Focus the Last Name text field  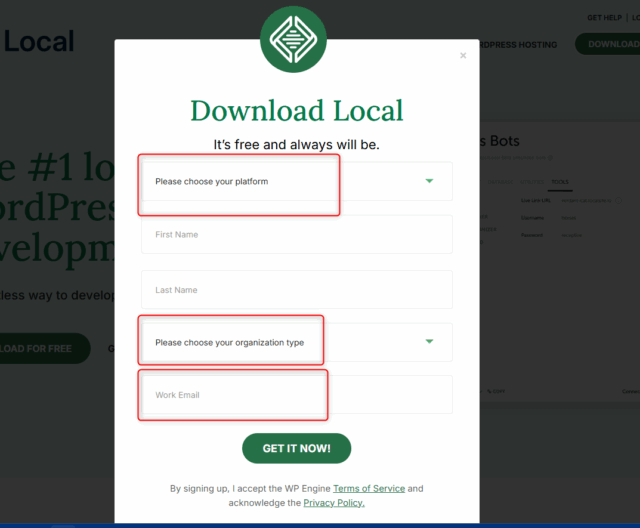tap(296, 290)
